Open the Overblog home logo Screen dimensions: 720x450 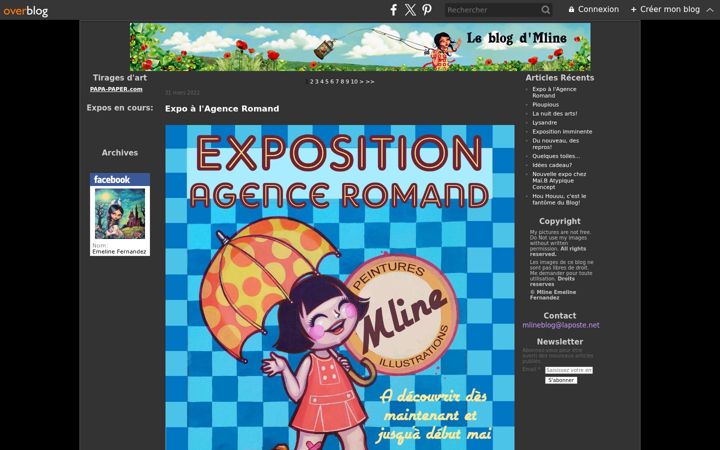pos(25,10)
